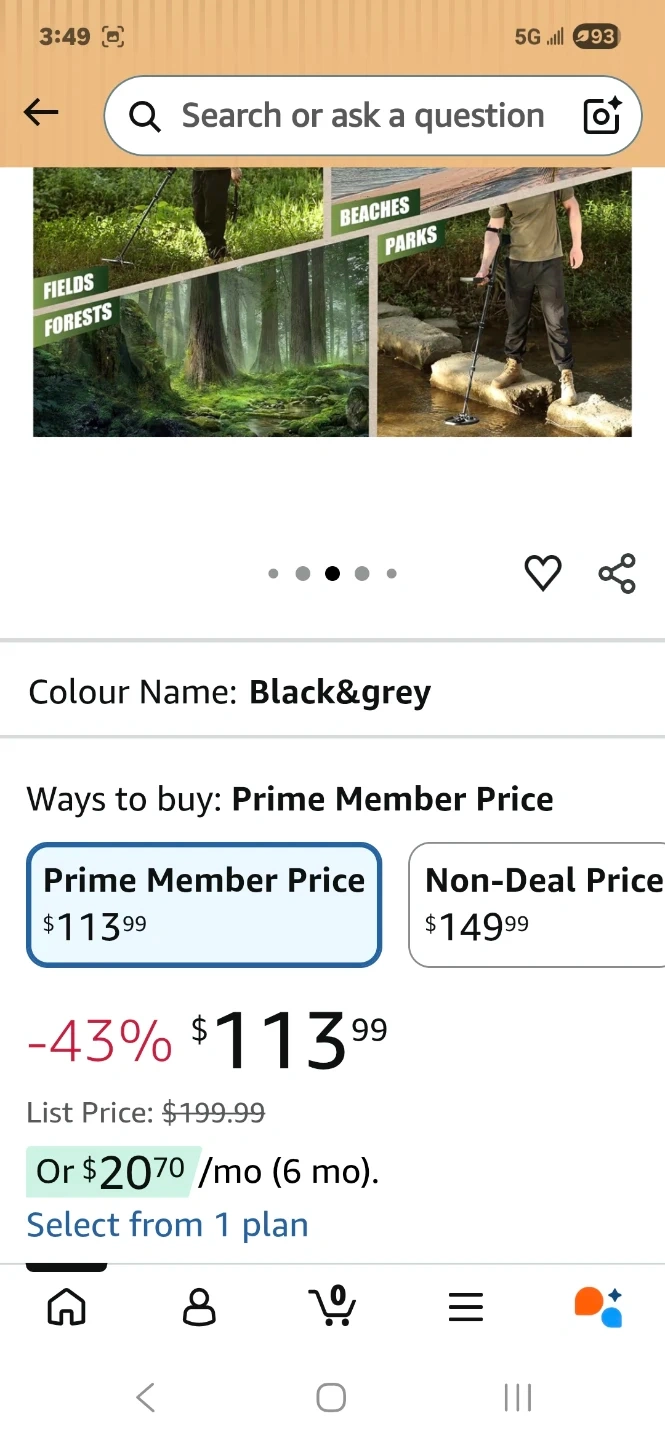Jump to the fourth image dot
The width and height of the screenshot is (665, 1440).
[362, 573]
